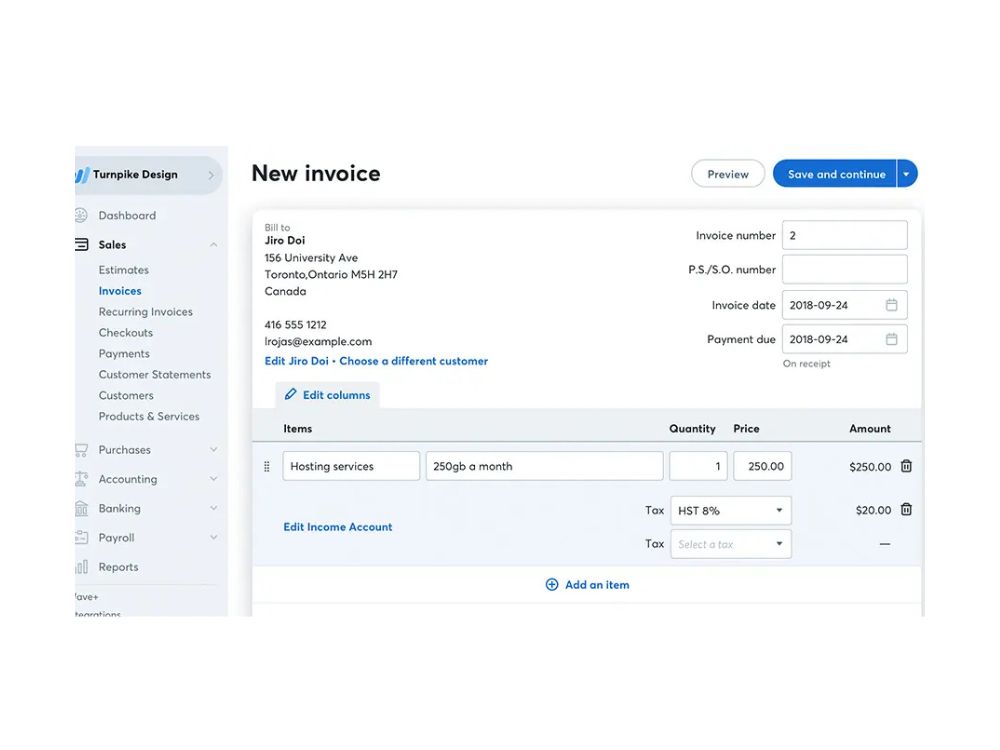The image size is (1000, 750).
Task: Click the 250gb a month description field
Action: coord(545,466)
